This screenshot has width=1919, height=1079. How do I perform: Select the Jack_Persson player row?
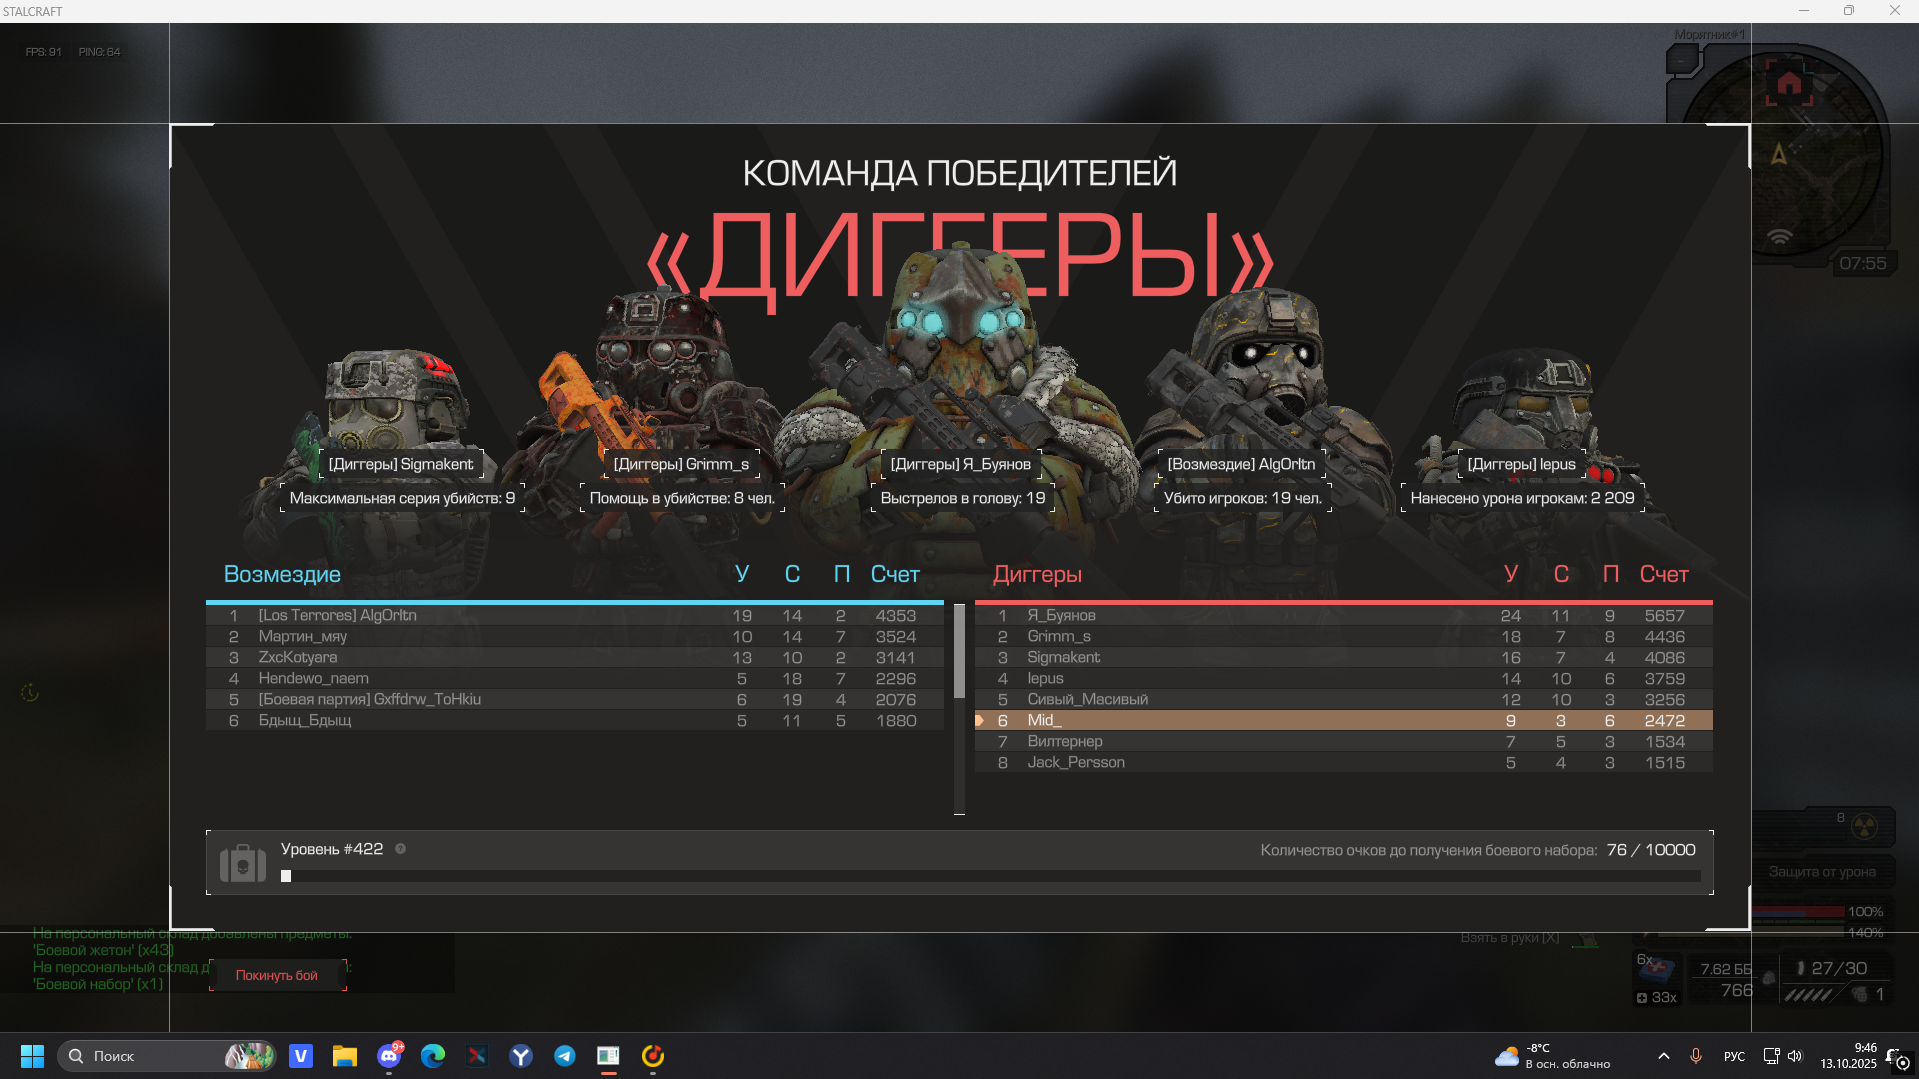click(x=1343, y=763)
